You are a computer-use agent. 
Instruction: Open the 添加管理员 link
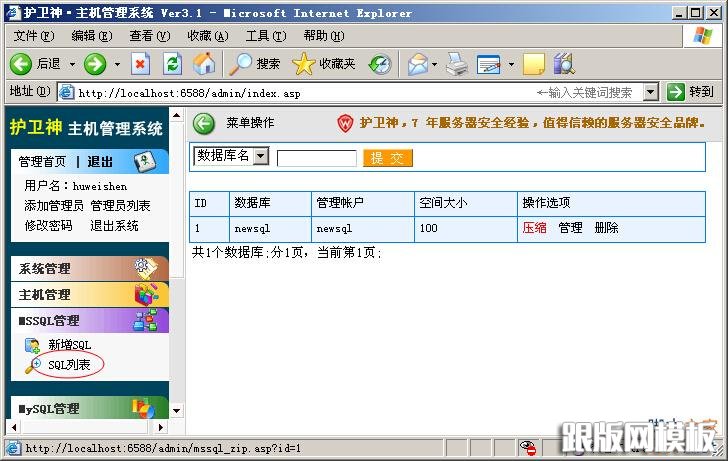[x=54, y=206]
